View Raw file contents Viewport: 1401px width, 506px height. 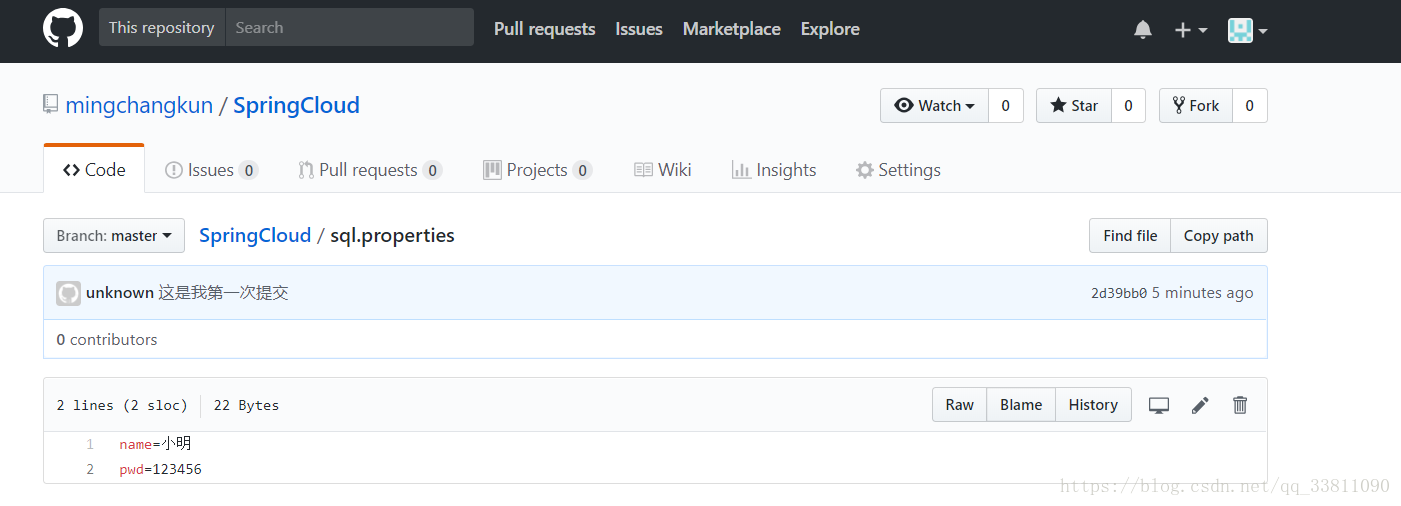coord(960,405)
